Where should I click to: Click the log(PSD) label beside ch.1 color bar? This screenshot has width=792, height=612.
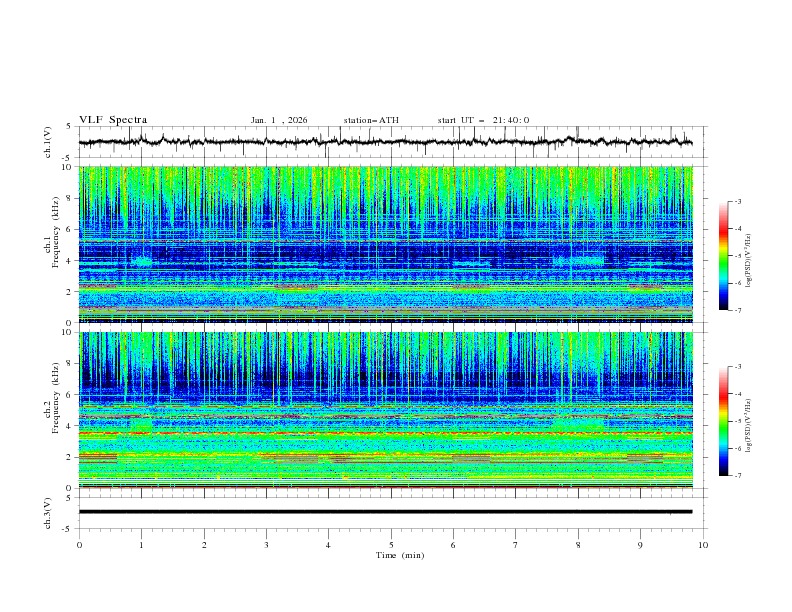pyautogui.click(x=749, y=260)
